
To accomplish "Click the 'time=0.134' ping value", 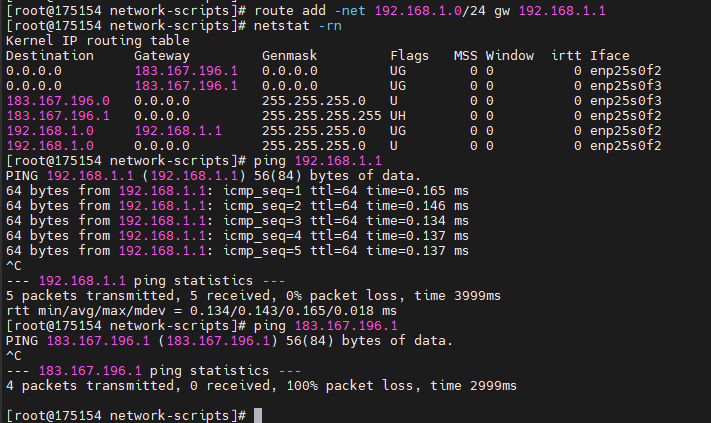I will pyautogui.click(x=406, y=220).
